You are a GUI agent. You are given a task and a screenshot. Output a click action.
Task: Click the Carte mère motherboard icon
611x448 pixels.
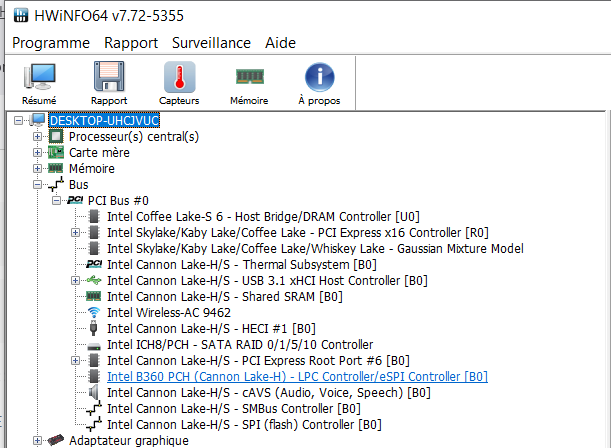pyautogui.click(x=56, y=152)
